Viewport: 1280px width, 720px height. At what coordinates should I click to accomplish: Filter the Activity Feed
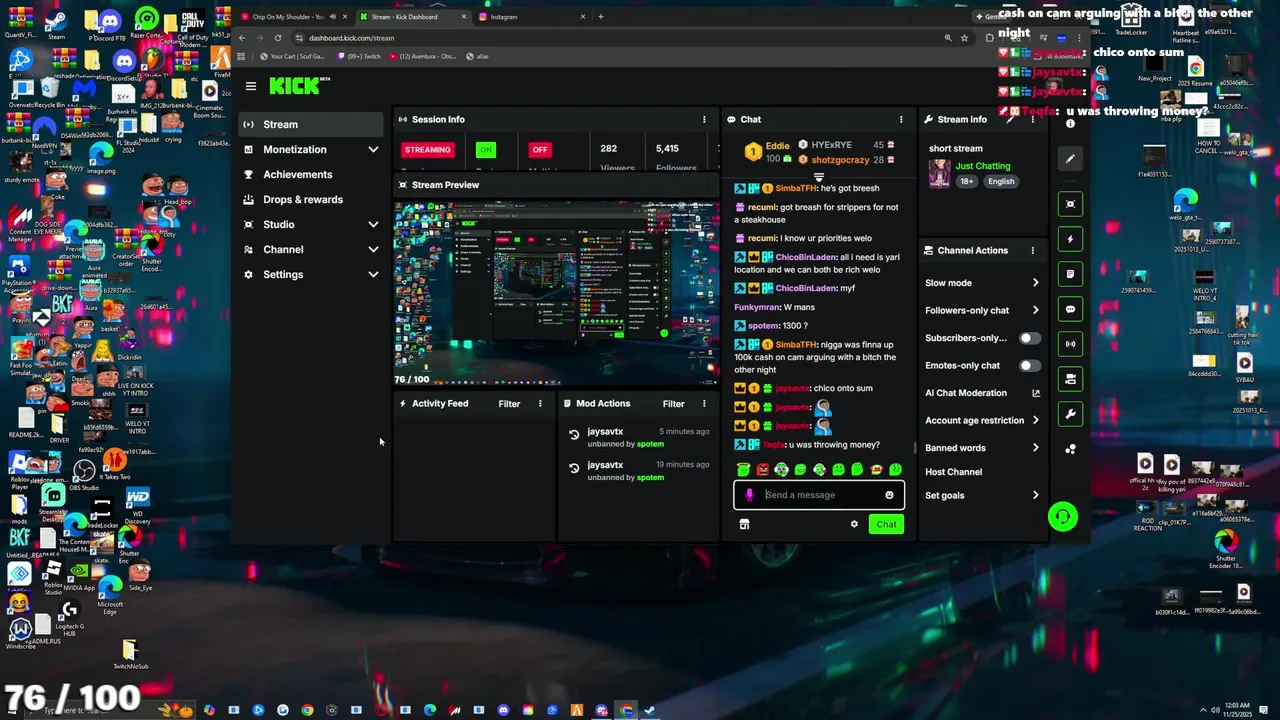click(x=509, y=404)
